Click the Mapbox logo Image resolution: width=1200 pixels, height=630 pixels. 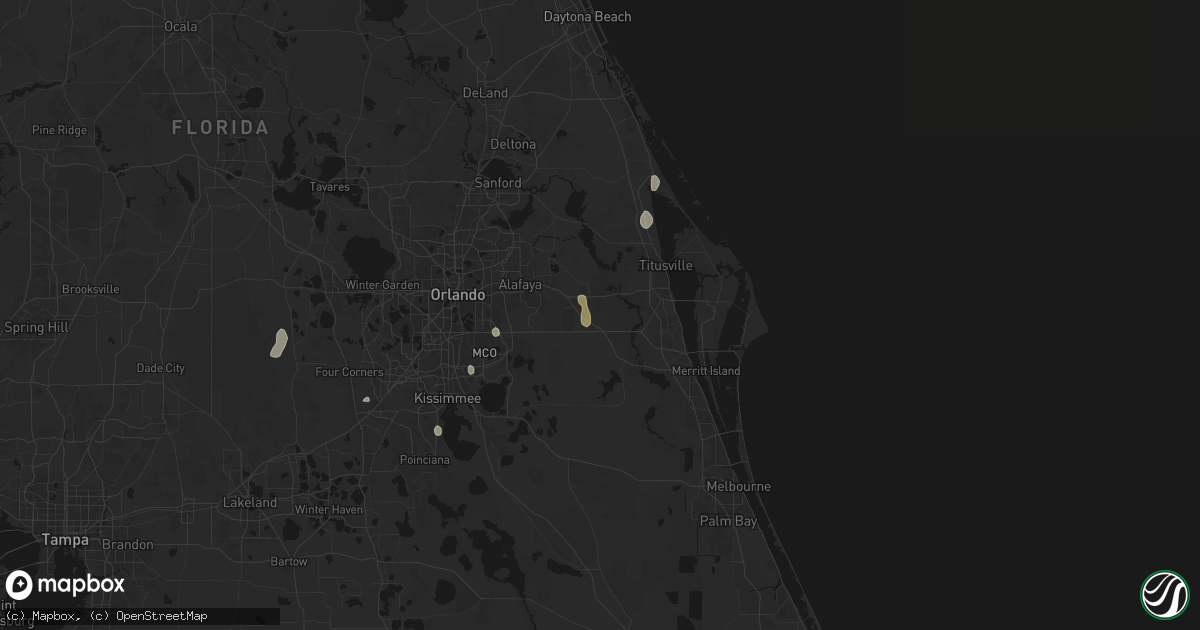(x=66, y=585)
